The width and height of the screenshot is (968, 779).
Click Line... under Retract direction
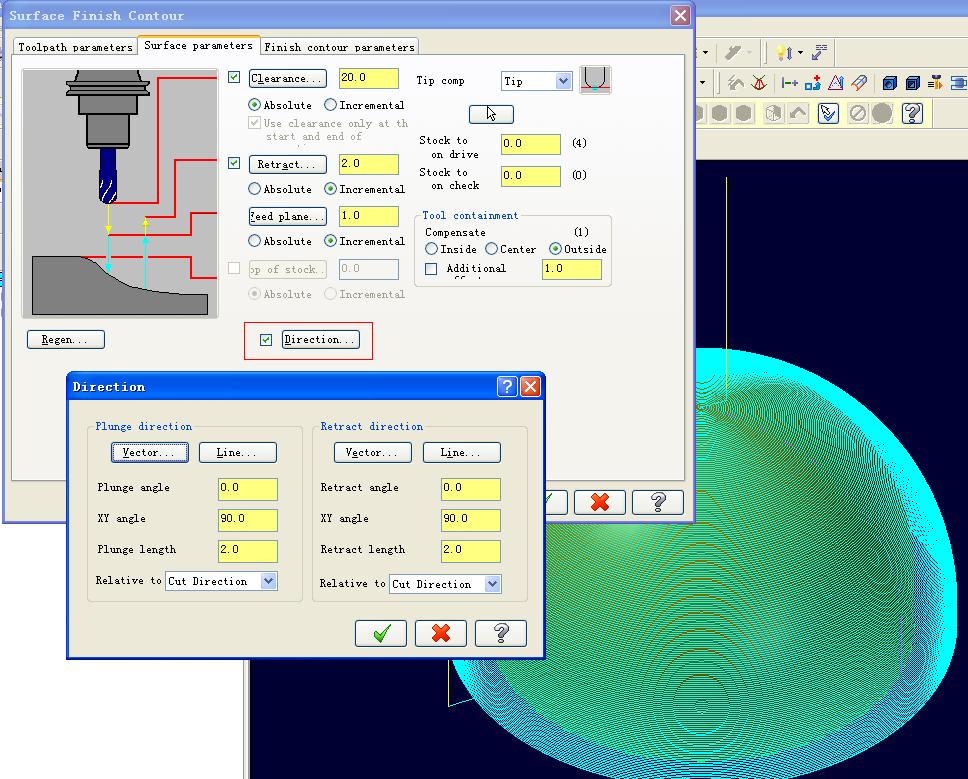pos(461,452)
